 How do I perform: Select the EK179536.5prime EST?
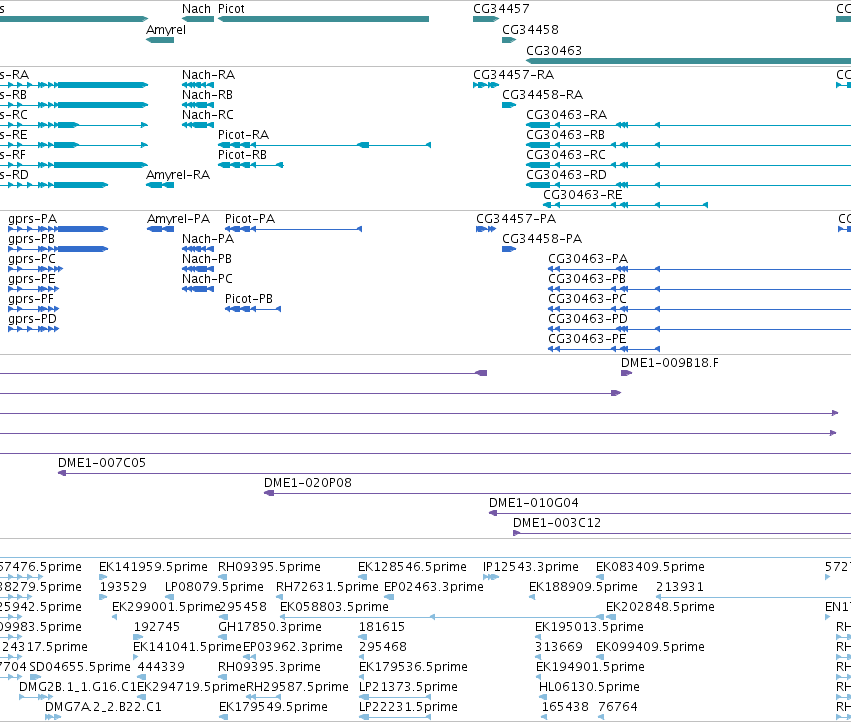(363, 677)
